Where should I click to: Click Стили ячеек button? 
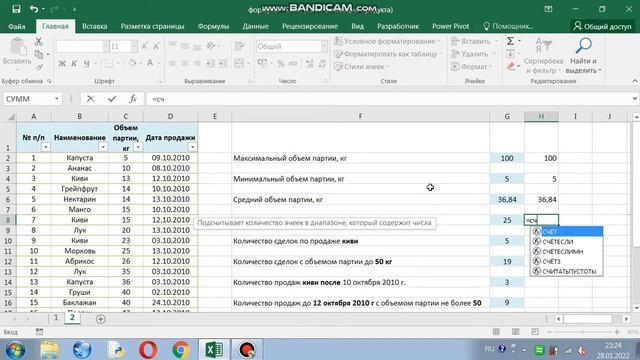click(x=361, y=67)
